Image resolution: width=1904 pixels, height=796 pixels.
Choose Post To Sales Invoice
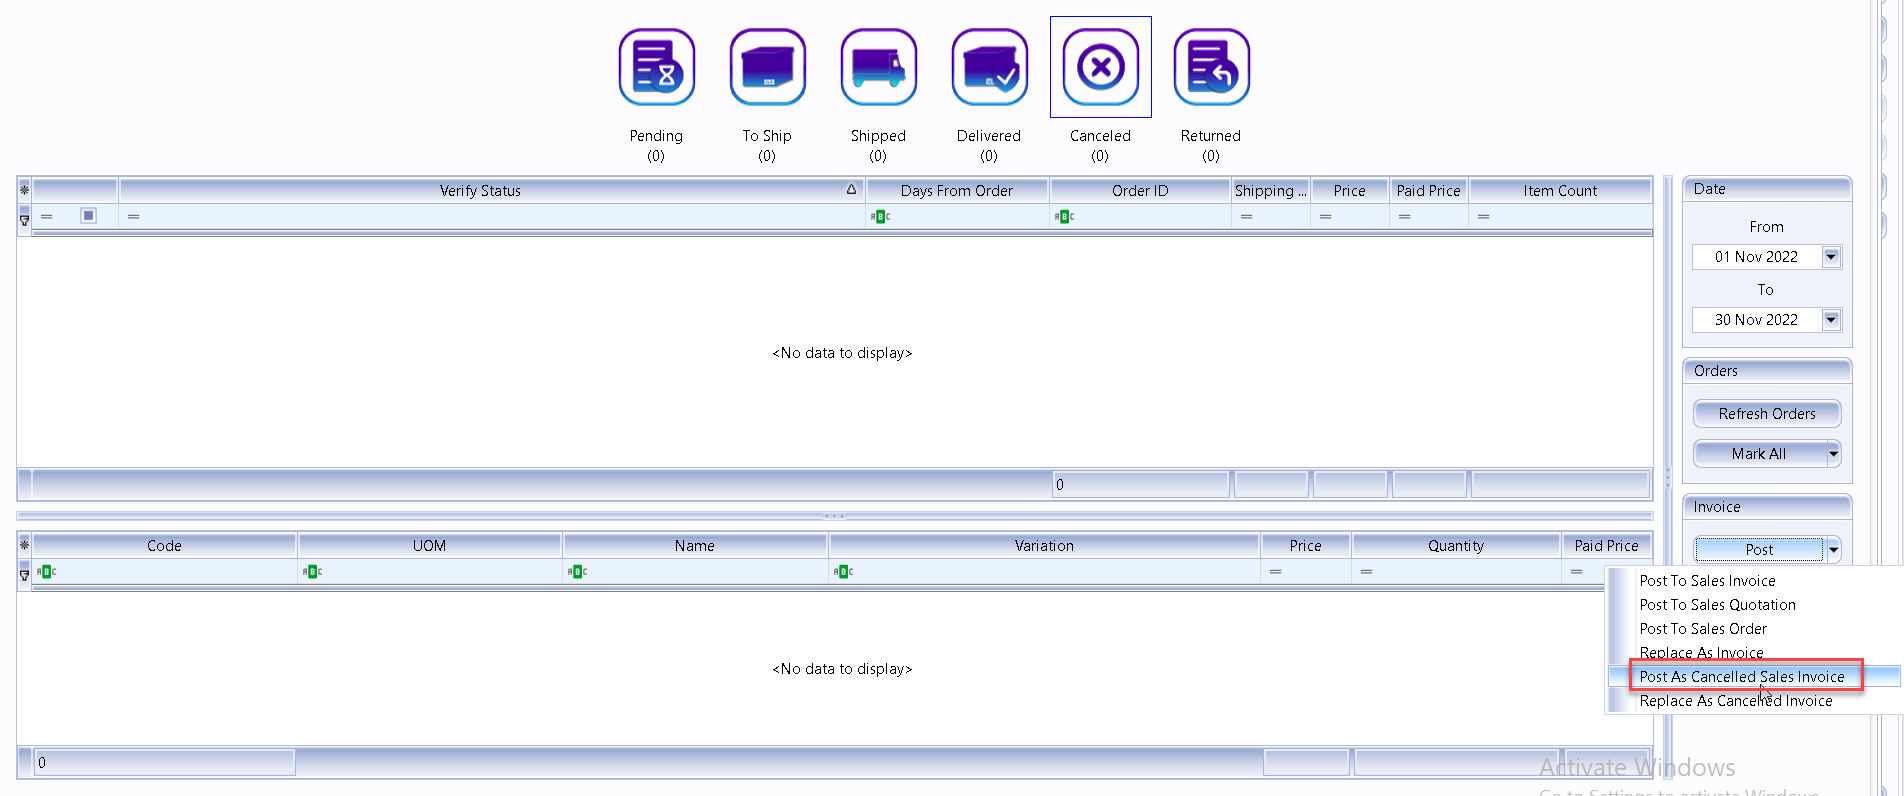pos(1707,581)
